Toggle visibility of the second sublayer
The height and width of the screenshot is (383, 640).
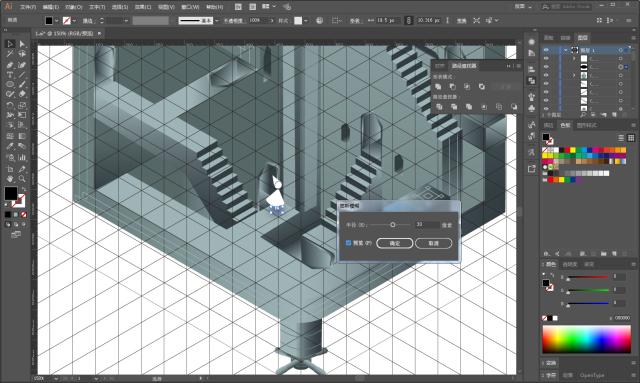pyautogui.click(x=546, y=67)
